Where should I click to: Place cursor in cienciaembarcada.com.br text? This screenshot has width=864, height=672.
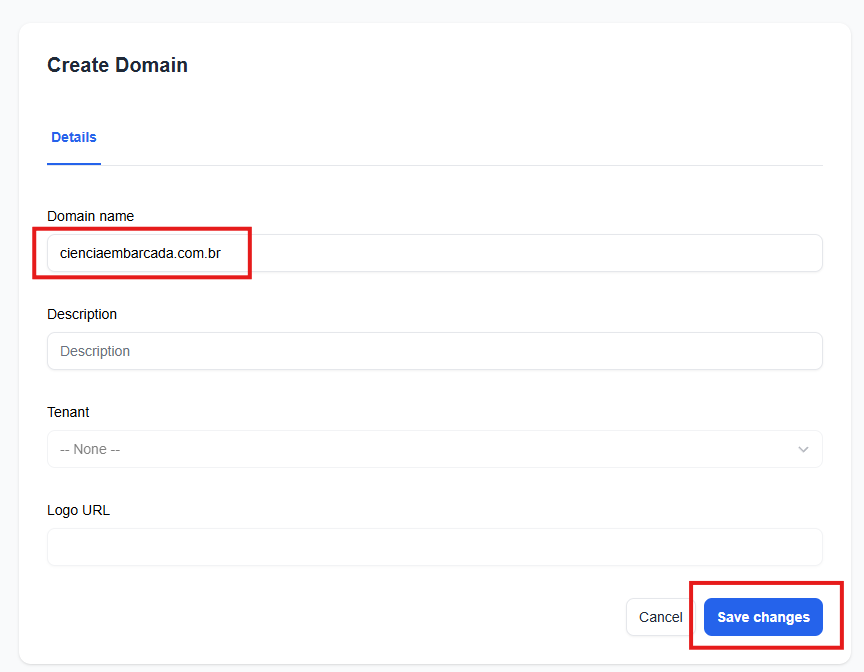[140, 253]
